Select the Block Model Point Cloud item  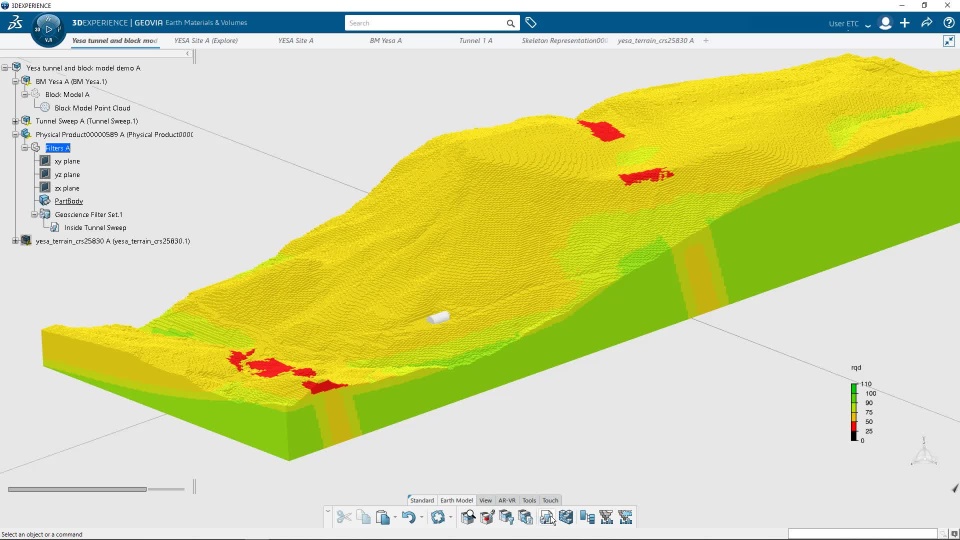(92, 108)
